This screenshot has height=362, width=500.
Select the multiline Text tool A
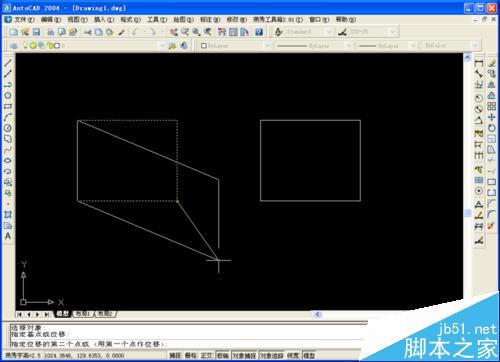click(x=8, y=236)
